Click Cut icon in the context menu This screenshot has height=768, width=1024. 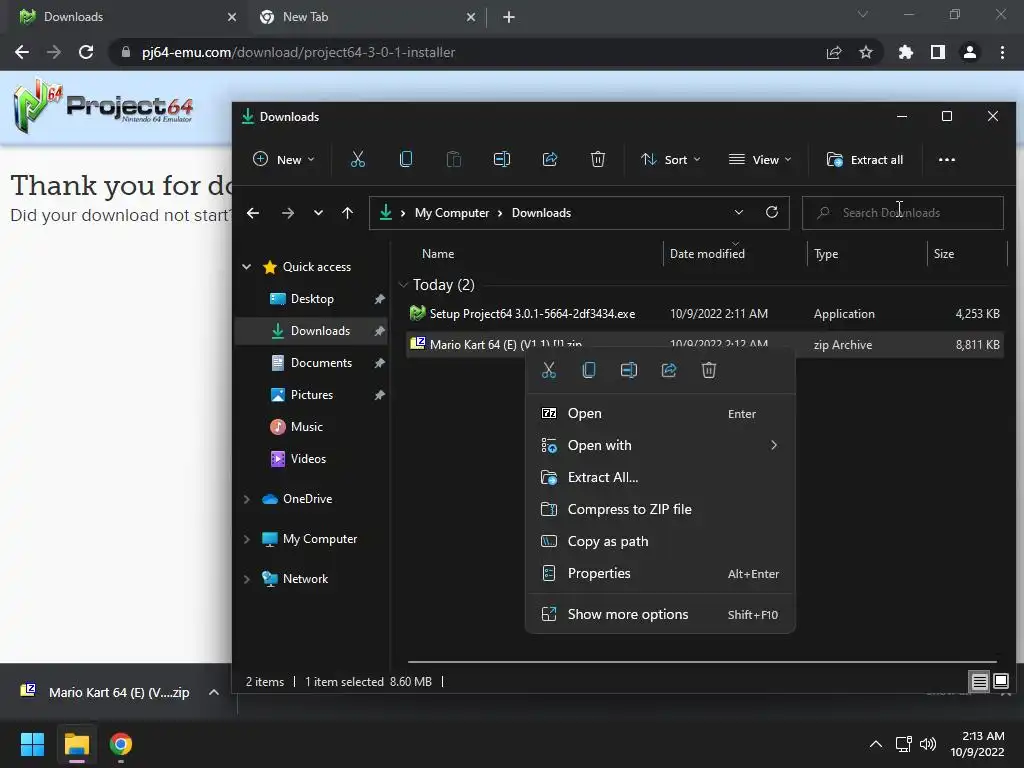point(549,370)
